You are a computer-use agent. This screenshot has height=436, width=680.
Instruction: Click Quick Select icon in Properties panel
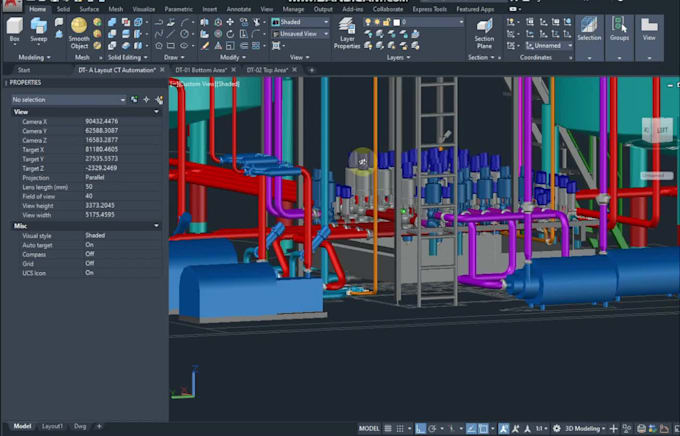pyautogui.click(x=159, y=100)
